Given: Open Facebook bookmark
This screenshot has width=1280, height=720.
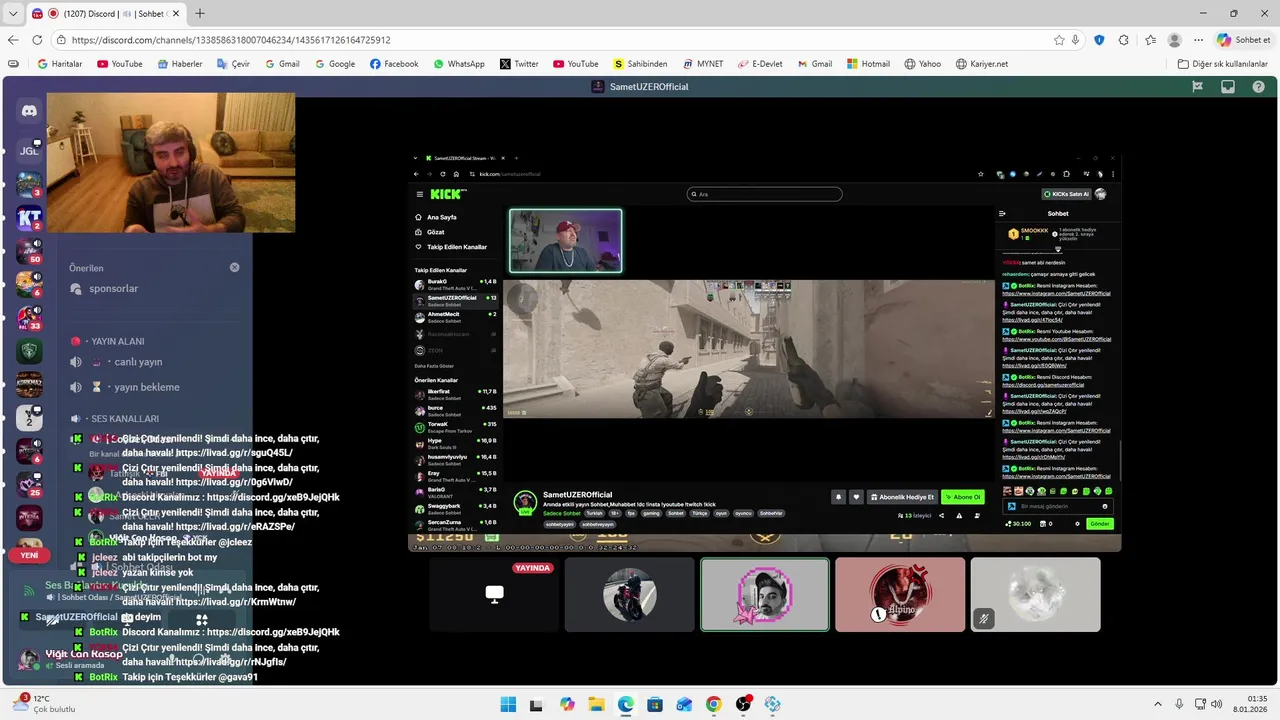Looking at the screenshot, I should 394,64.
